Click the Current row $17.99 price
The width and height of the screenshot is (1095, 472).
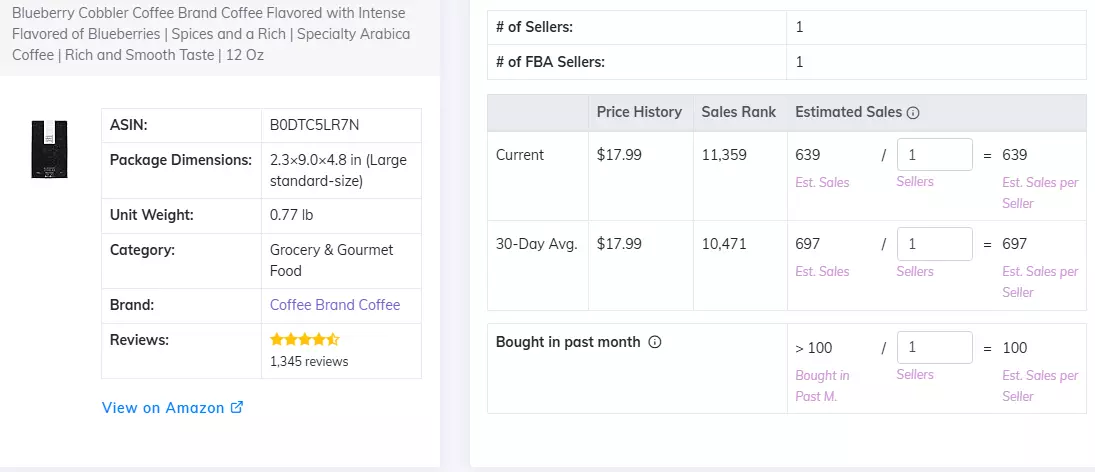(x=619, y=155)
